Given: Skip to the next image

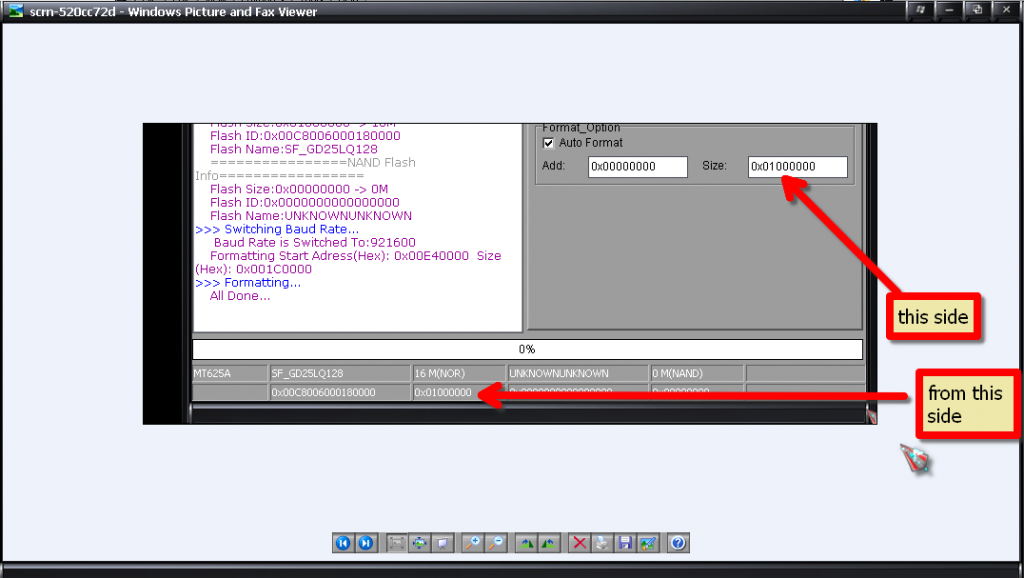Looking at the screenshot, I should pyautogui.click(x=366, y=543).
